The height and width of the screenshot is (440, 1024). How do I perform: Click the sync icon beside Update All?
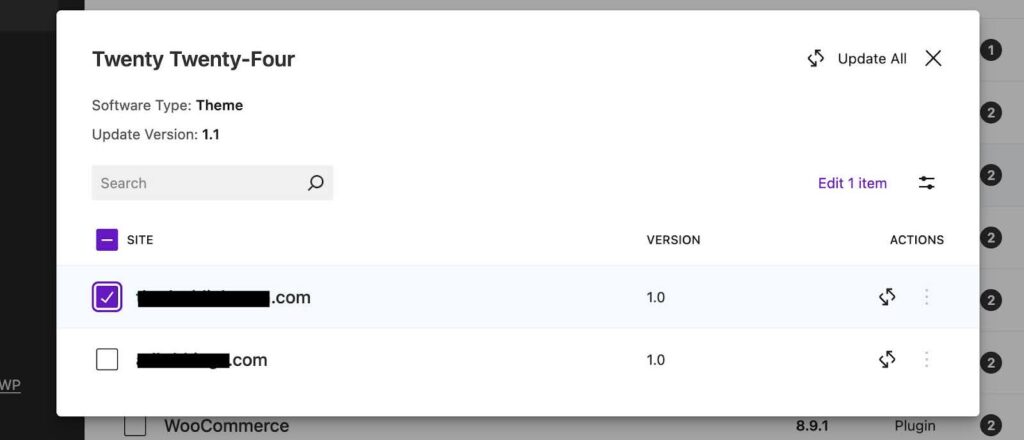(816, 59)
